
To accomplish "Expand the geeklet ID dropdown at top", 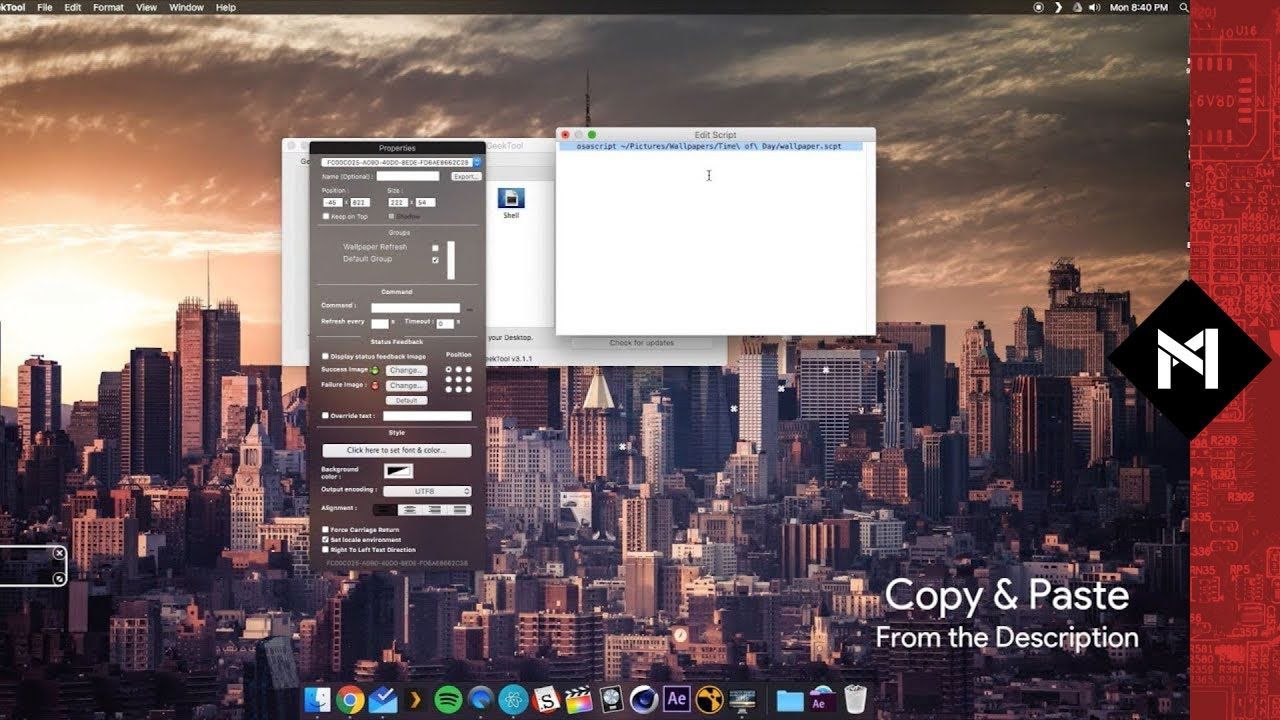I will click(x=477, y=162).
